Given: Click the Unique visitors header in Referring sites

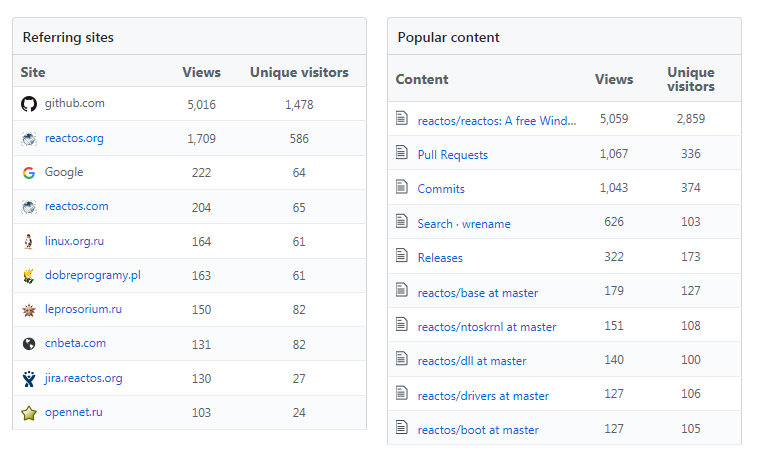Looking at the screenshot, I should (x=299, y=72).
